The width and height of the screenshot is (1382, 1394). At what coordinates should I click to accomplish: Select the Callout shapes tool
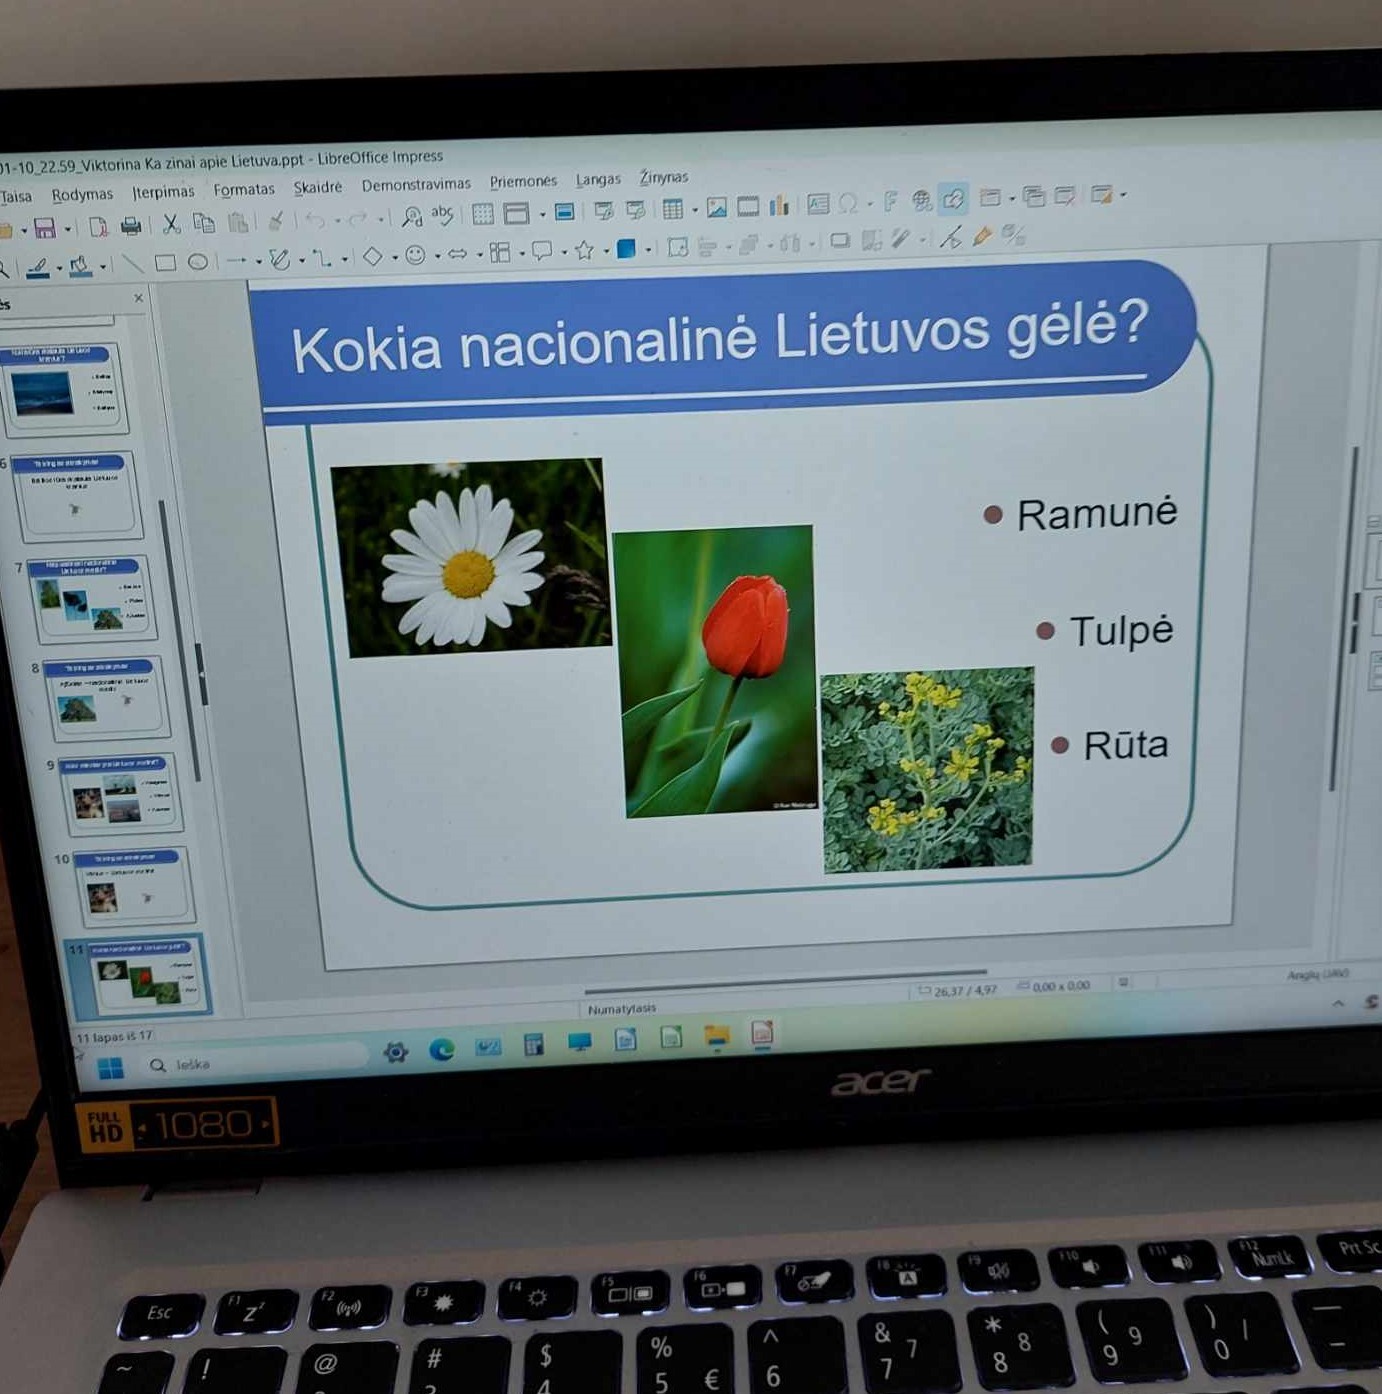(542, 251)
